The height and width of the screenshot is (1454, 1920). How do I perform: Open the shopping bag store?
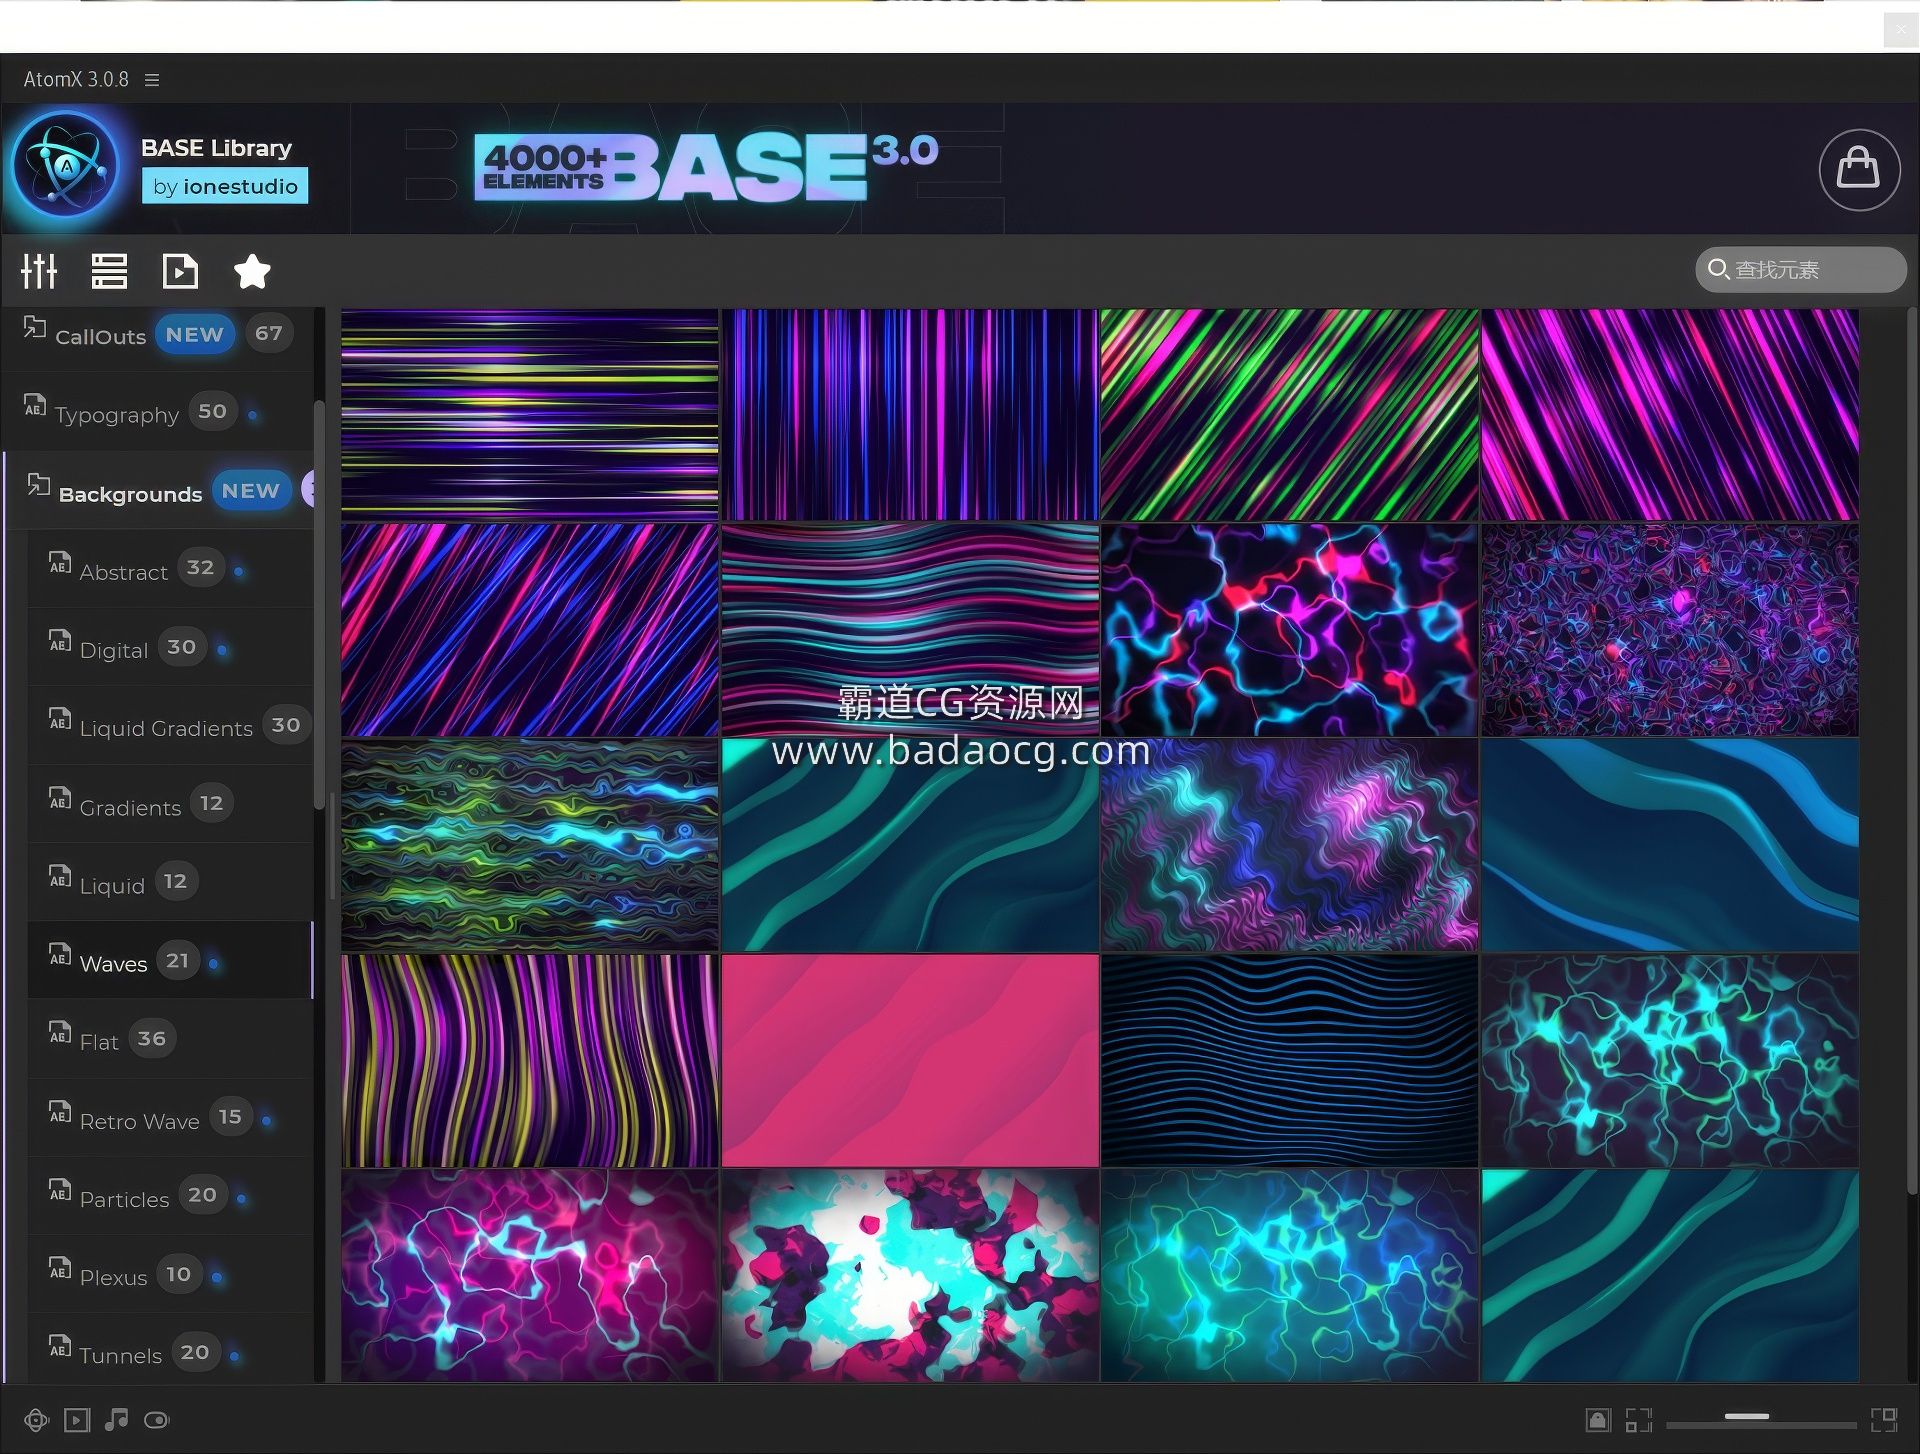tap(1859, 169)
